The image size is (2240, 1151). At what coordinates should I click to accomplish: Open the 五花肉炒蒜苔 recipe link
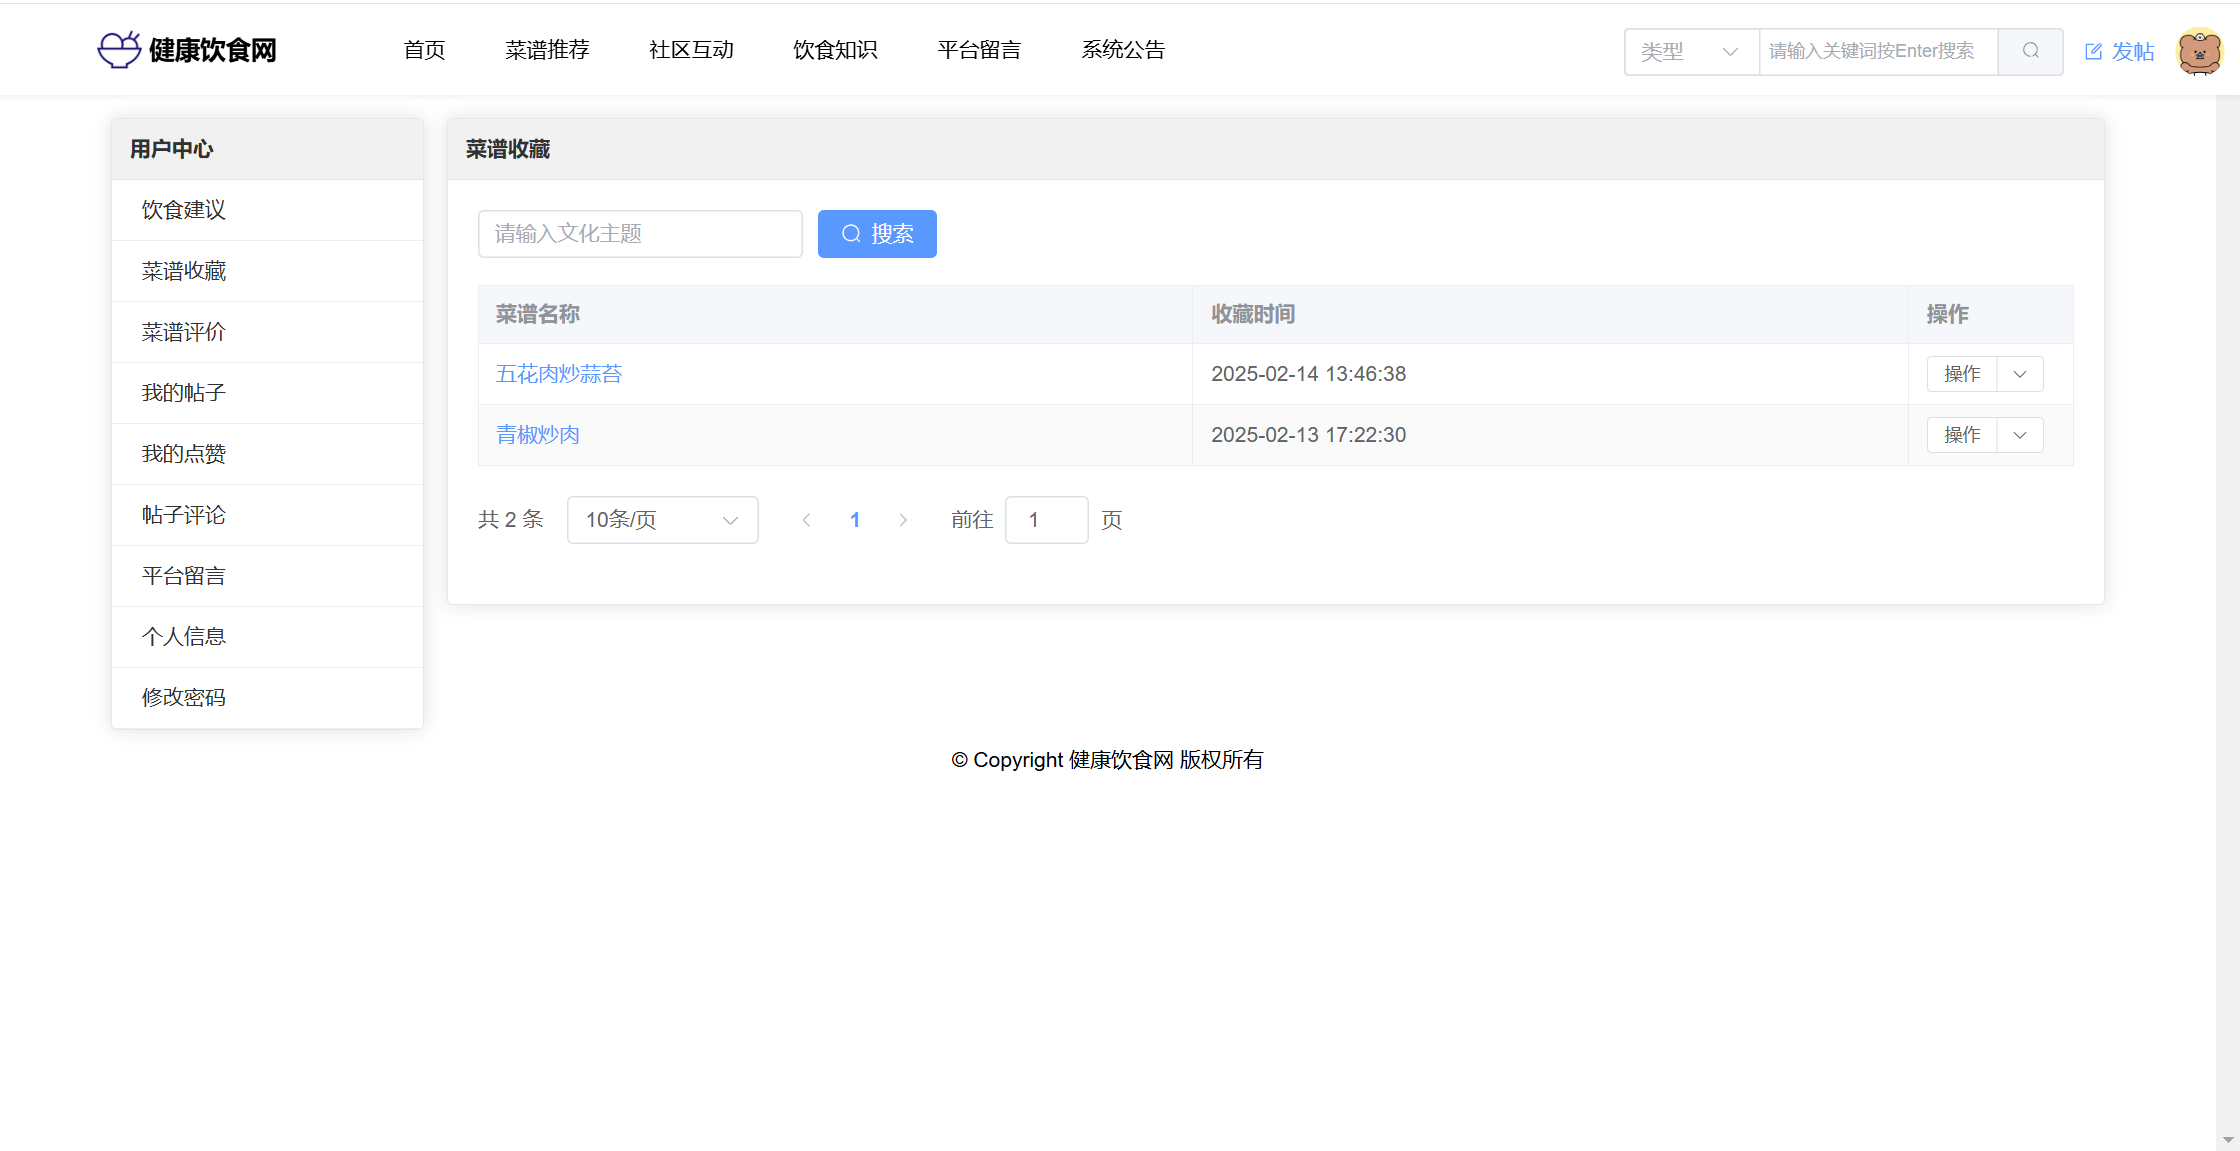[559, 374]
